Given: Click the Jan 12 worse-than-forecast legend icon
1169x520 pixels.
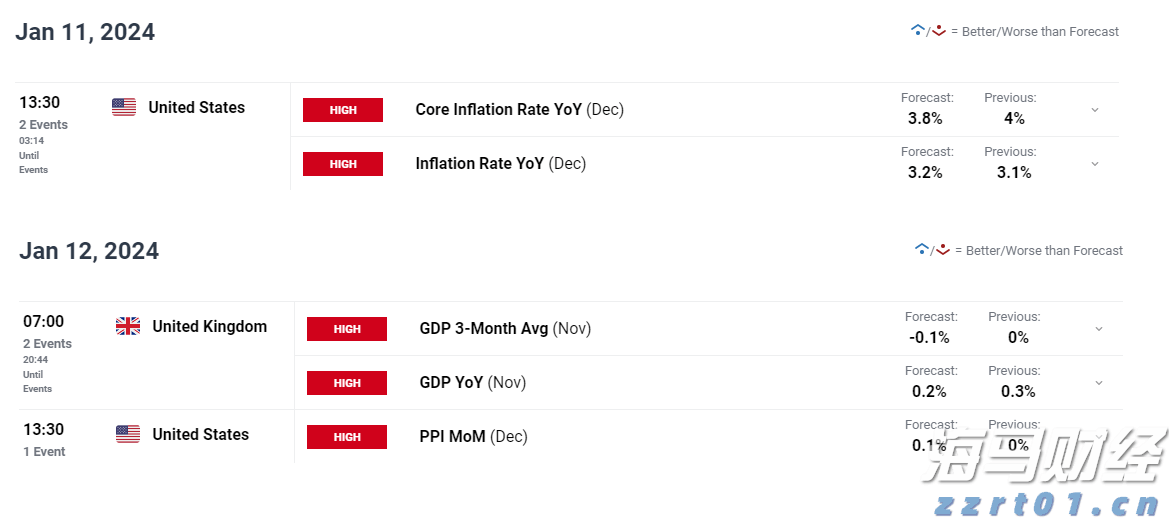Looking at the screenshot, I should tap(941, 250).
